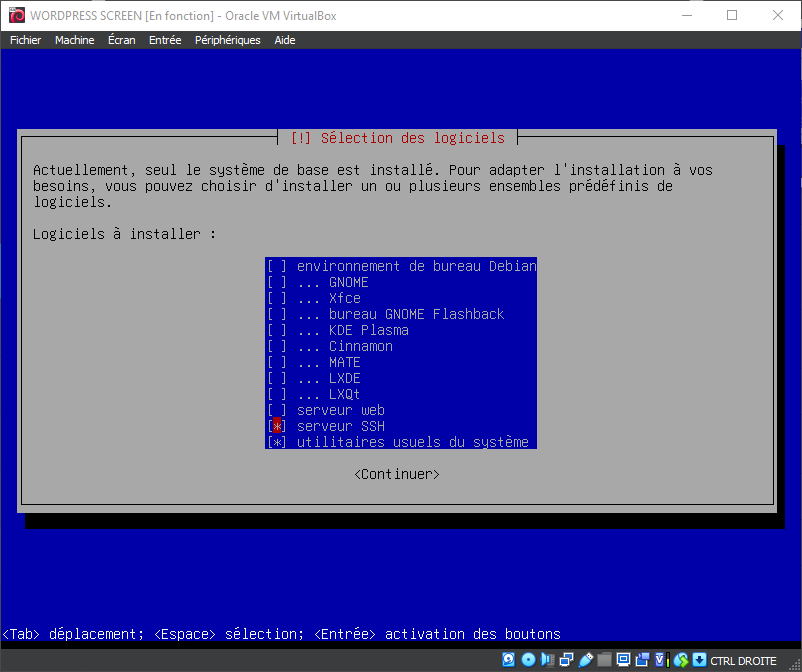Click the USB devices status icon
802x672 pixels.
click(585, 660)
